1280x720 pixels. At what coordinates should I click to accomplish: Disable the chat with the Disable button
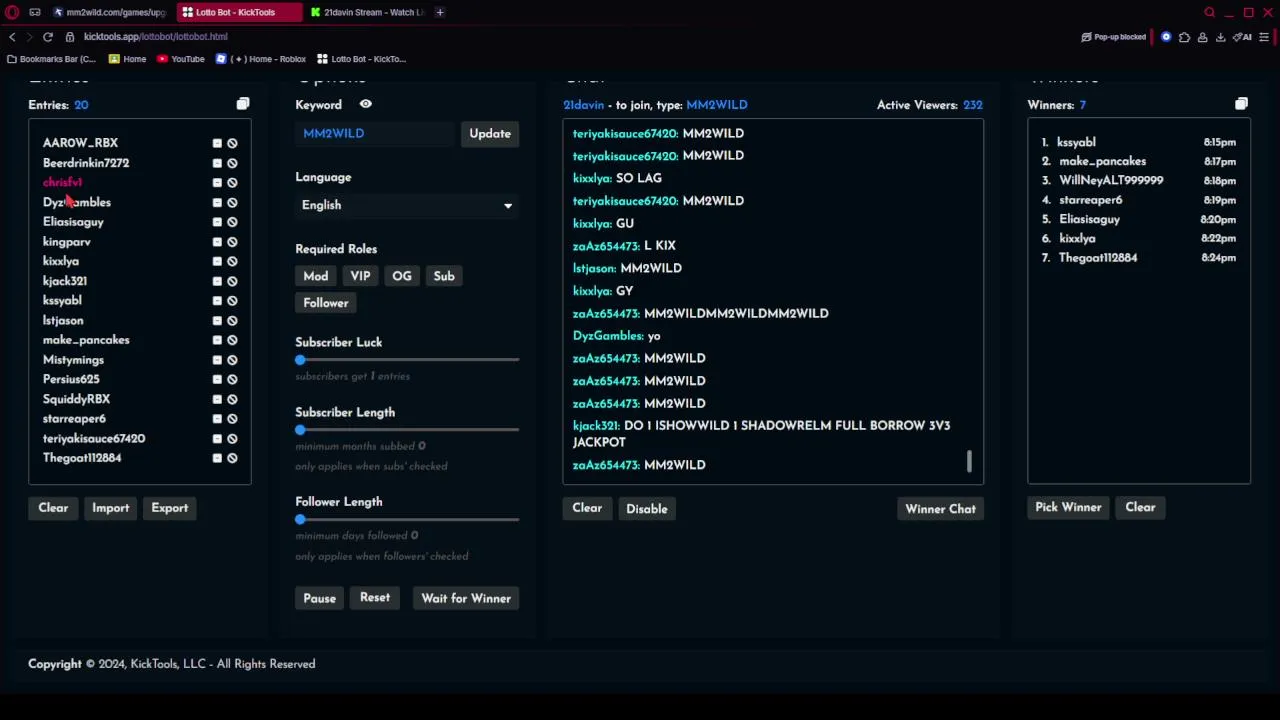[x=646, y=509]
